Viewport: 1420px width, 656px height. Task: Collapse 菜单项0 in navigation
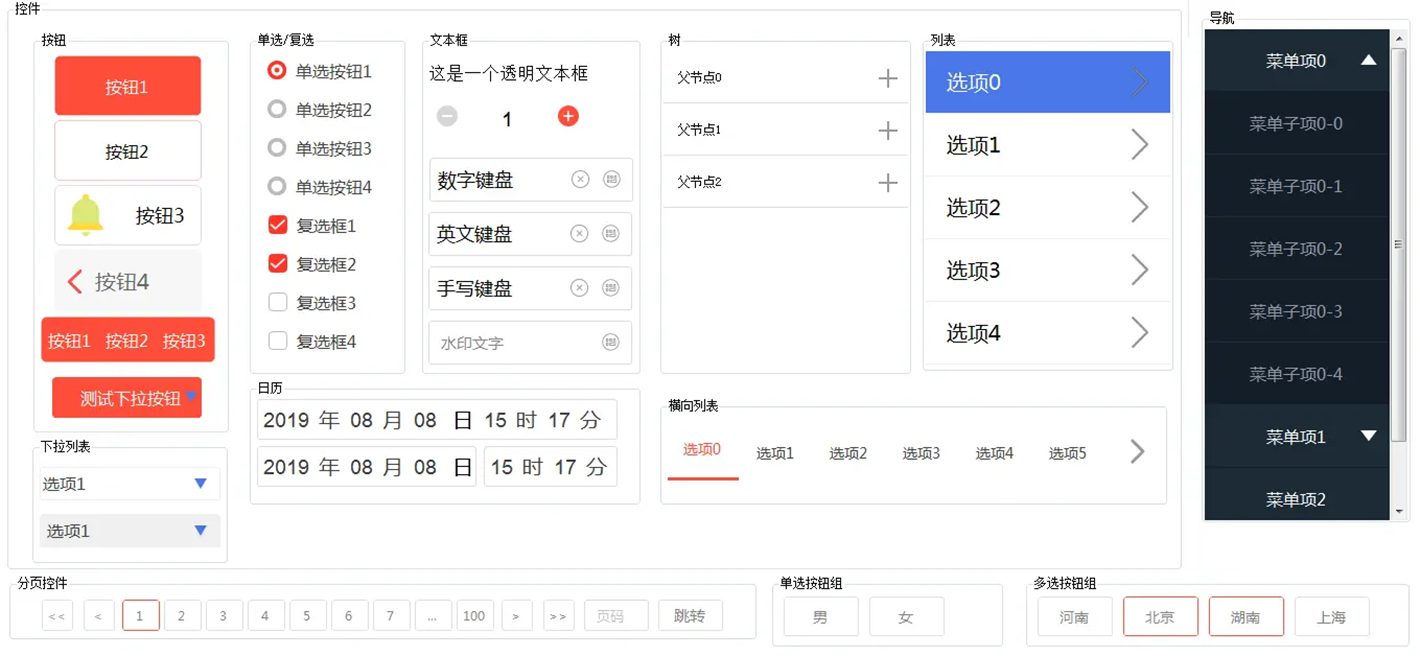[1369, 61]
